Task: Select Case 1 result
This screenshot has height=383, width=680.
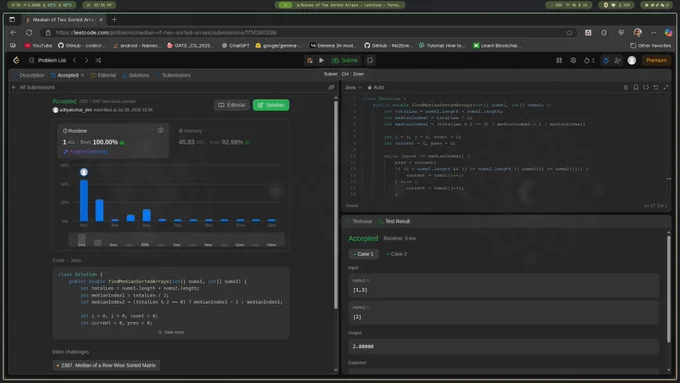Action: coord(363,254)
